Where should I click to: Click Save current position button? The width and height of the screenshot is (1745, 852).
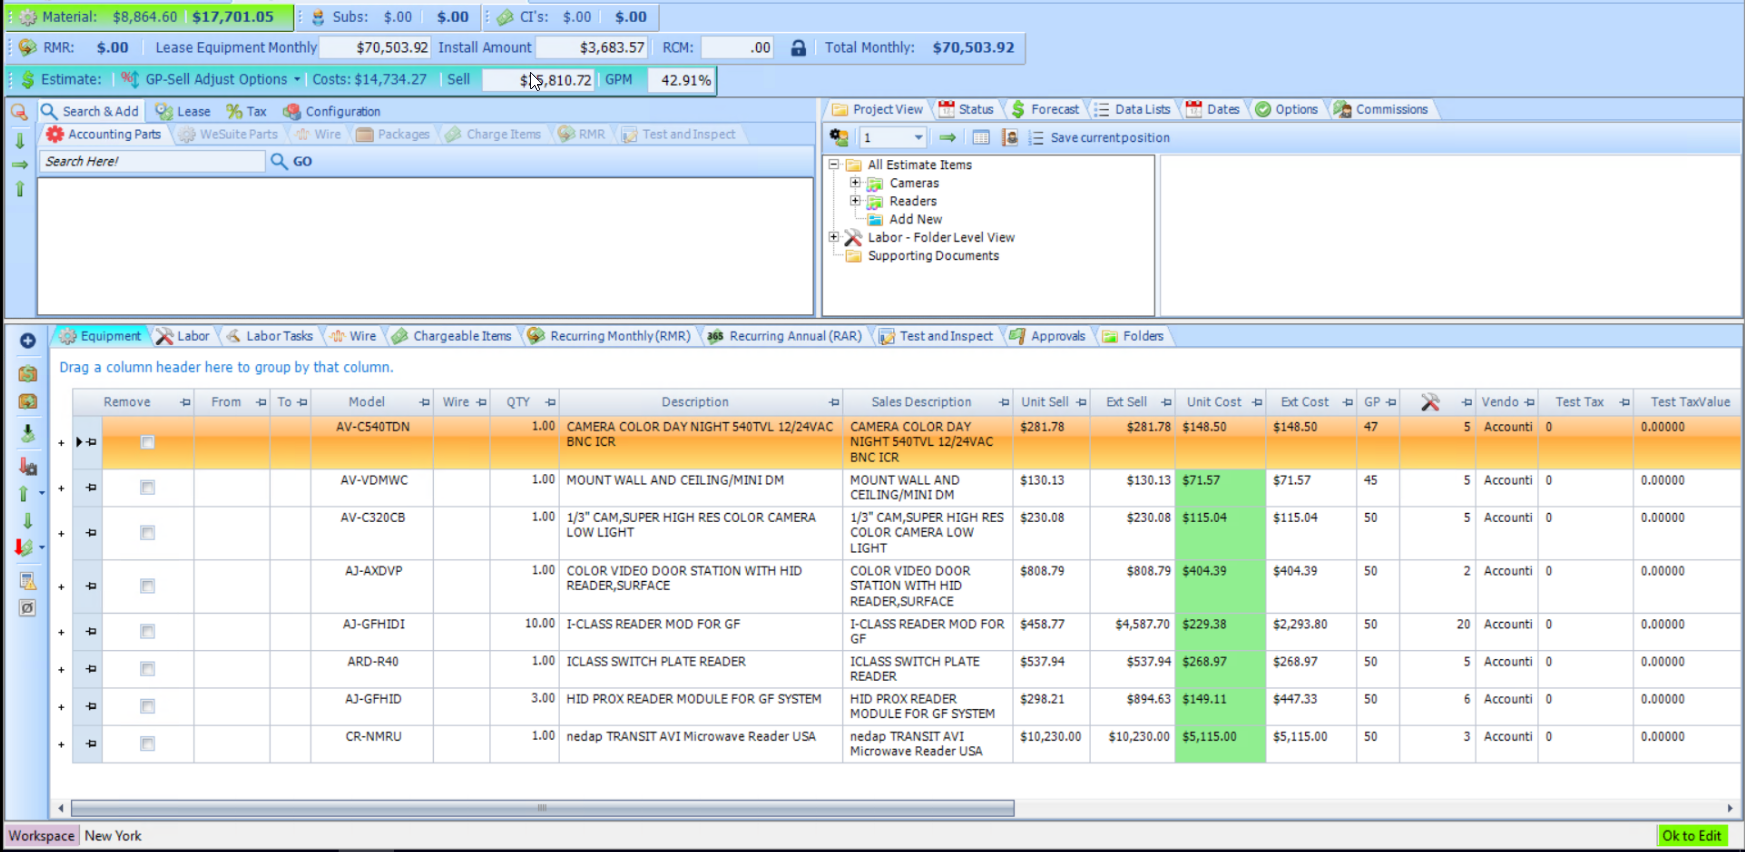point(1099,137)
